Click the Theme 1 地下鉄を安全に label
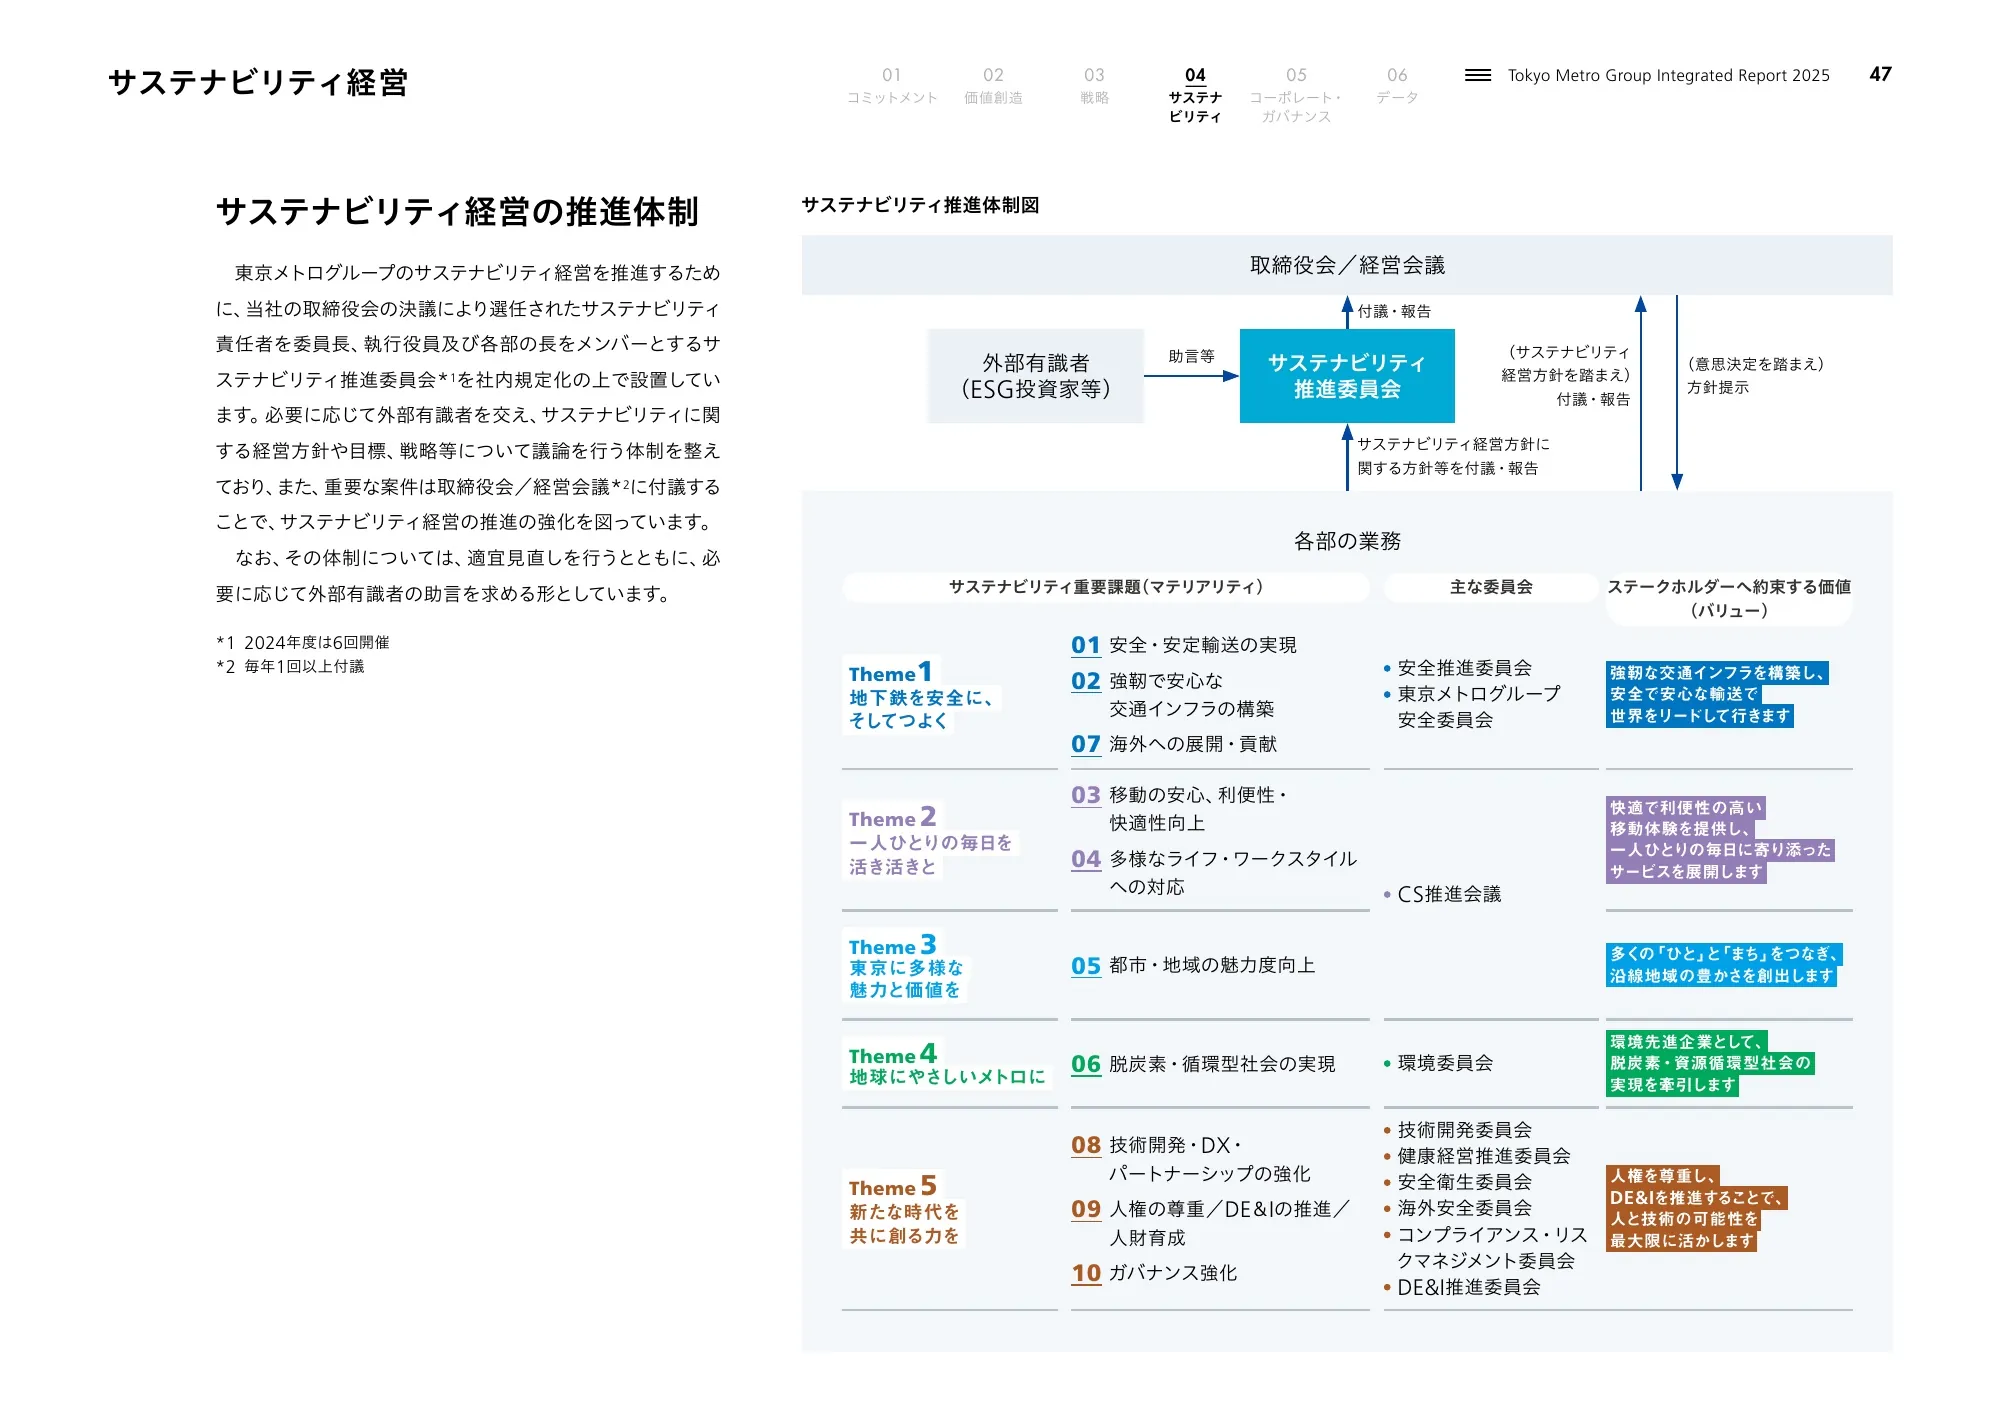2000x1415 pixels. coord(921,696)
